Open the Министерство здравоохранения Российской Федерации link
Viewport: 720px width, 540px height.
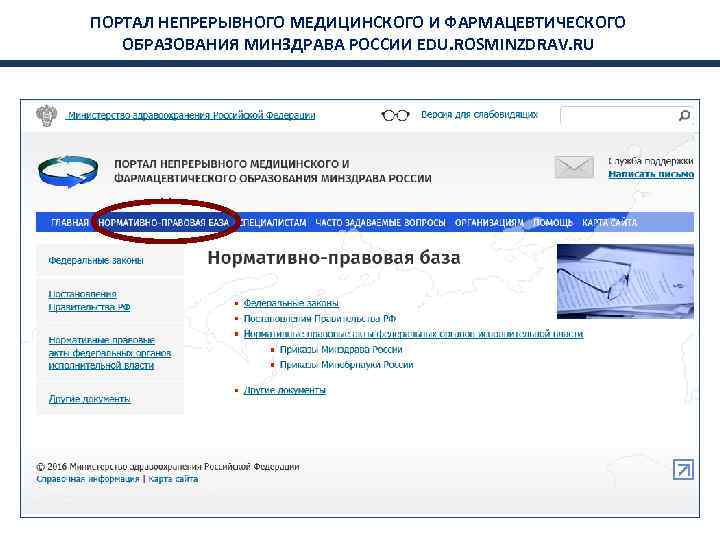(x=191, y=115)
